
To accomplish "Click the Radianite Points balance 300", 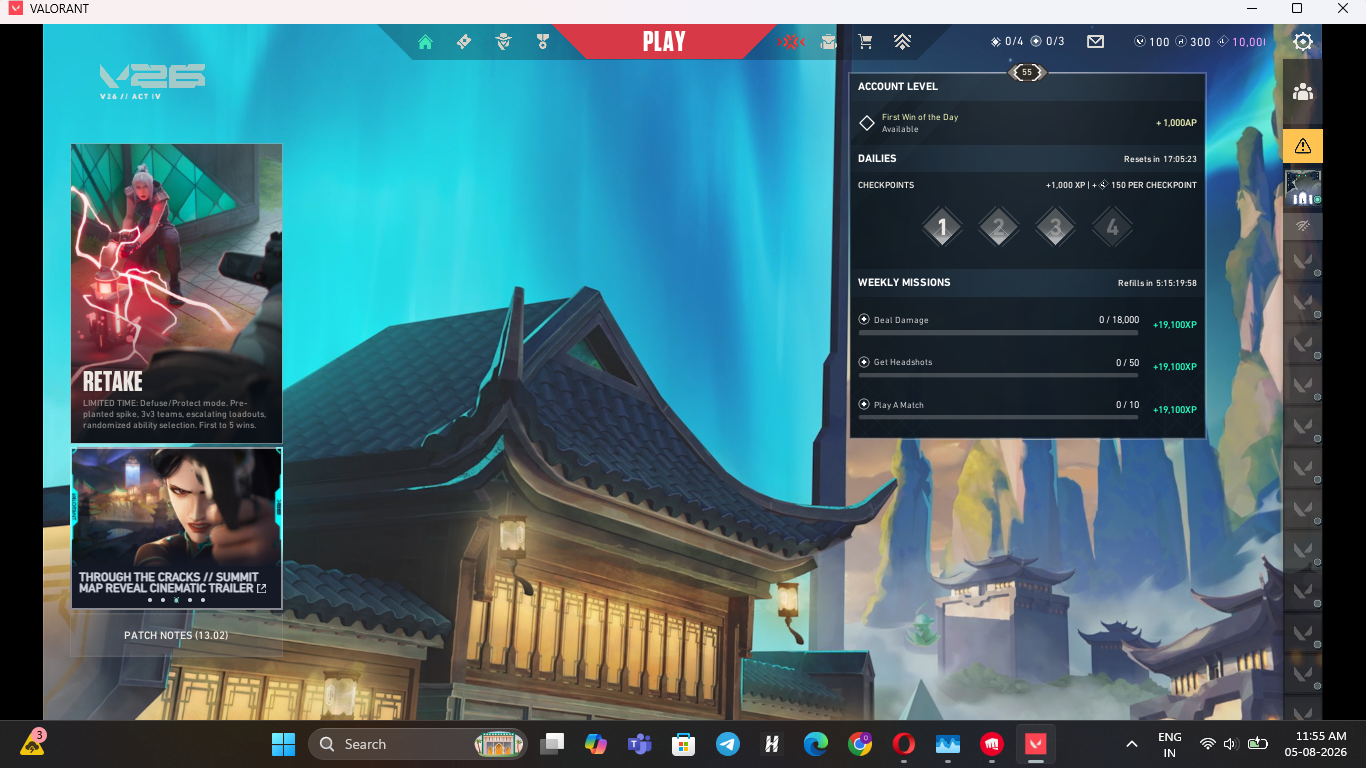I will coord(1193,42).
